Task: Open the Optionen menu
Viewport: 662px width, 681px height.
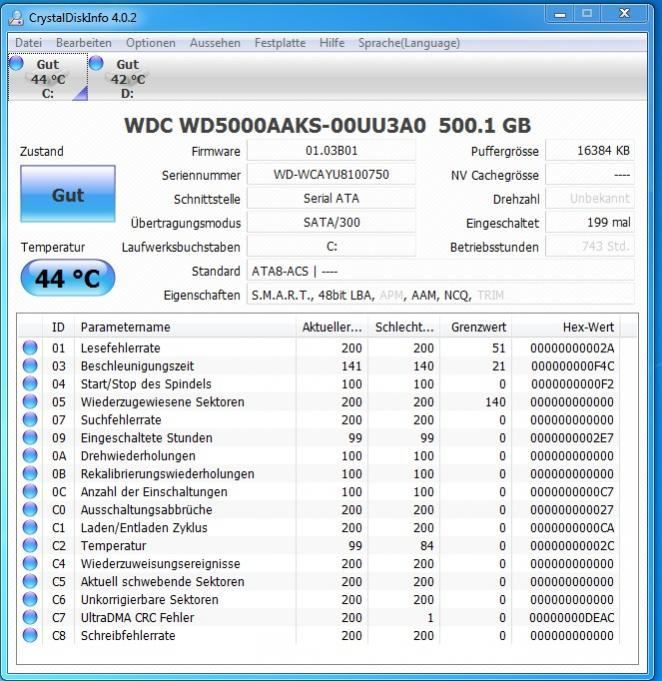Action: tap(151, 43)
